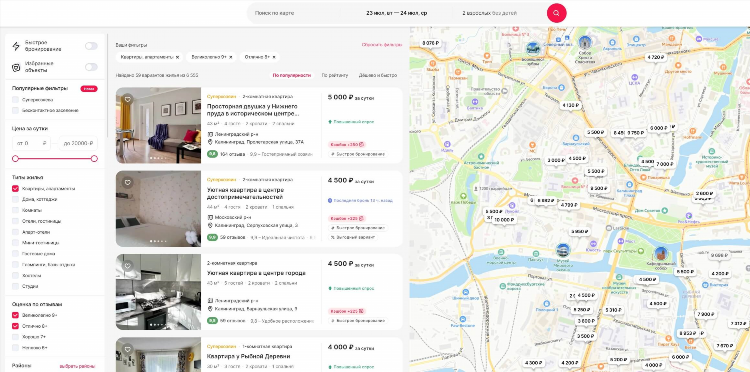This screenshot has height=372, width=750.
Task: Check the 'Студии' housing type
Action: pyautogui.click(x=15, y=286)
